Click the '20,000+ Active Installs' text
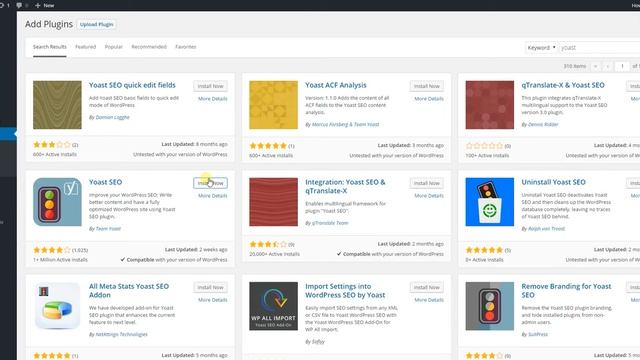The width and height of the screenshot is (640, 360). 274,254
